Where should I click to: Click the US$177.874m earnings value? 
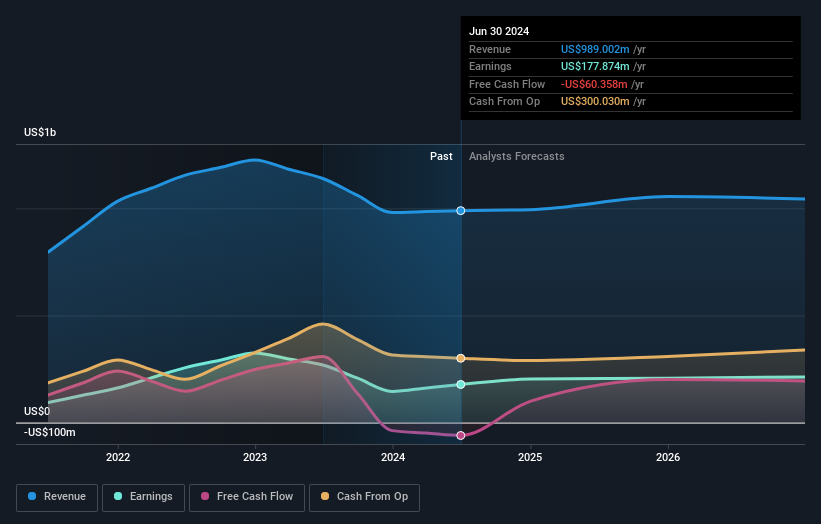click(x=595, y=66)
